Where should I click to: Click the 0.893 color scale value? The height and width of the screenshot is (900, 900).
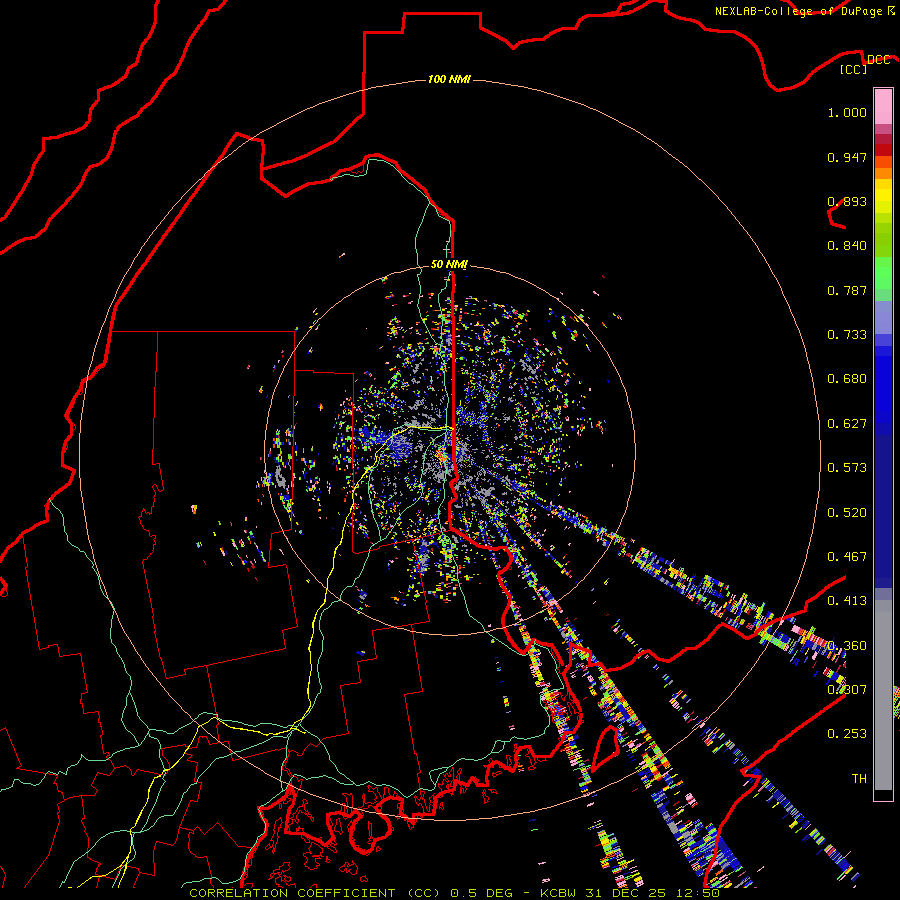point(847,201)
